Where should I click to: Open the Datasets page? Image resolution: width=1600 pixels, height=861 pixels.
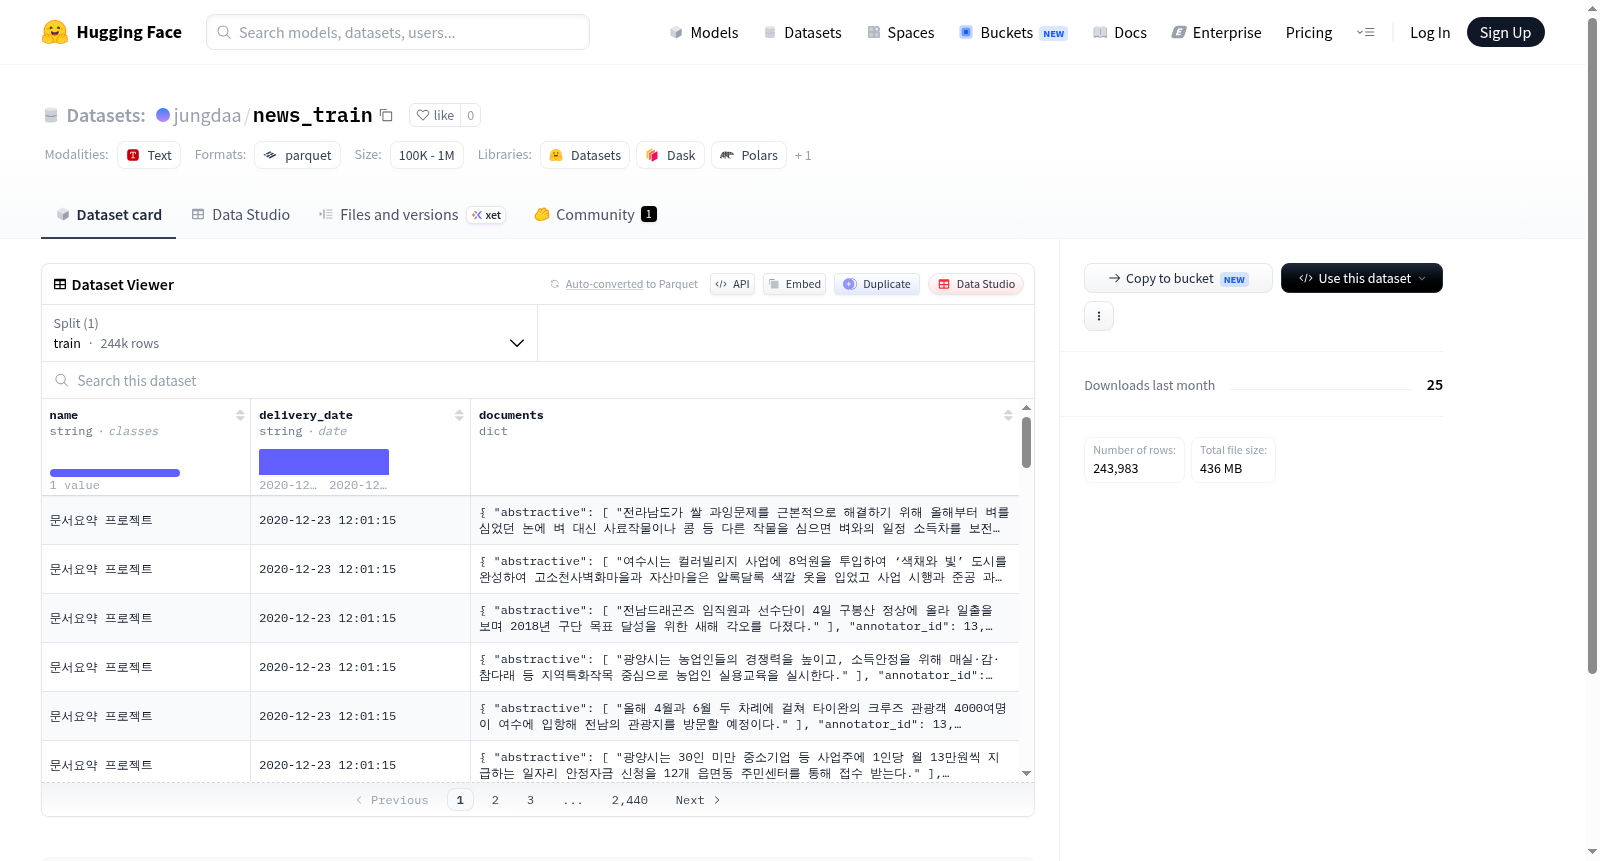coord(802,33)
